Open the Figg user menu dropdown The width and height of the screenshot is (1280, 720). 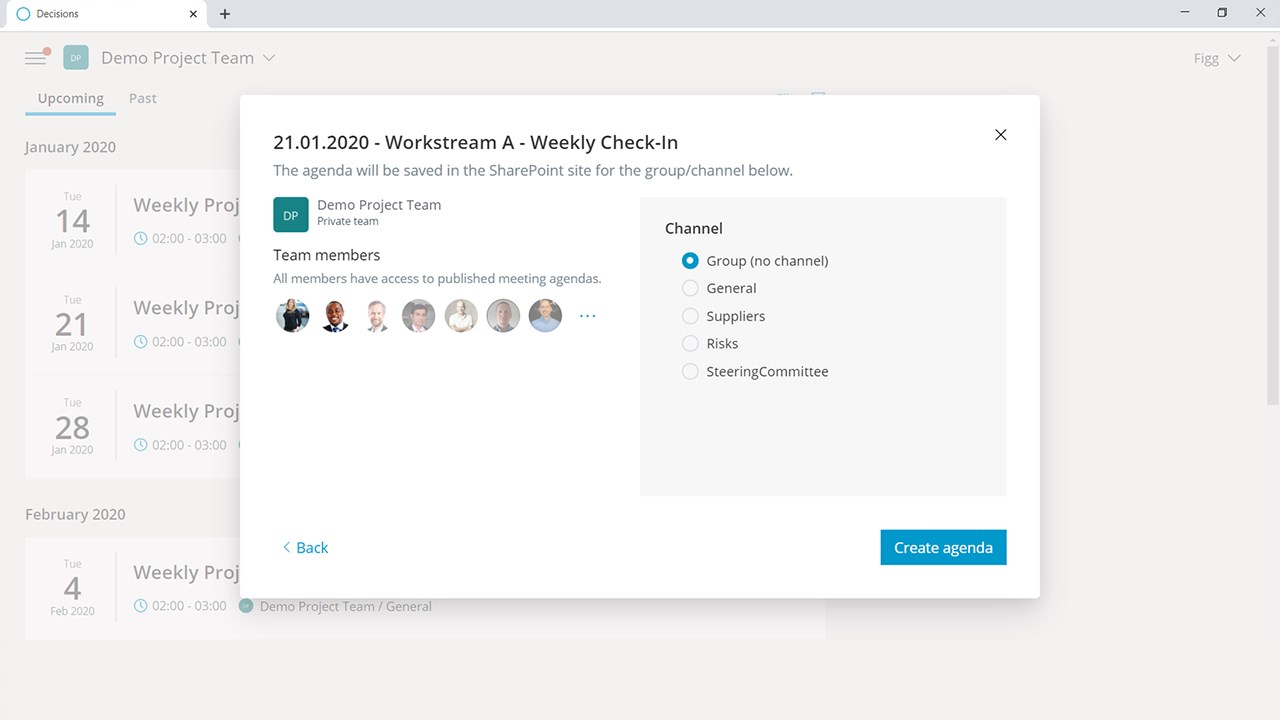(1217, 58)
